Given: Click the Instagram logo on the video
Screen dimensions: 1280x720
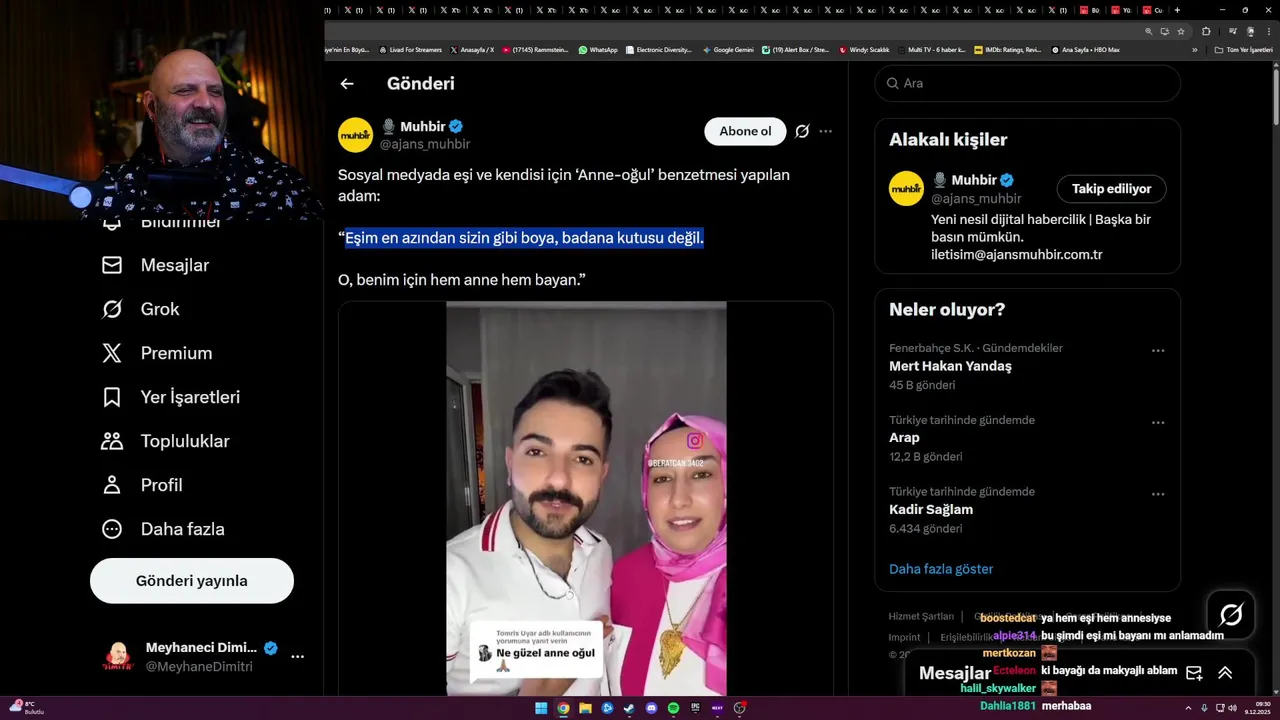Looking at the screenshot, I should tap(695, 441).
